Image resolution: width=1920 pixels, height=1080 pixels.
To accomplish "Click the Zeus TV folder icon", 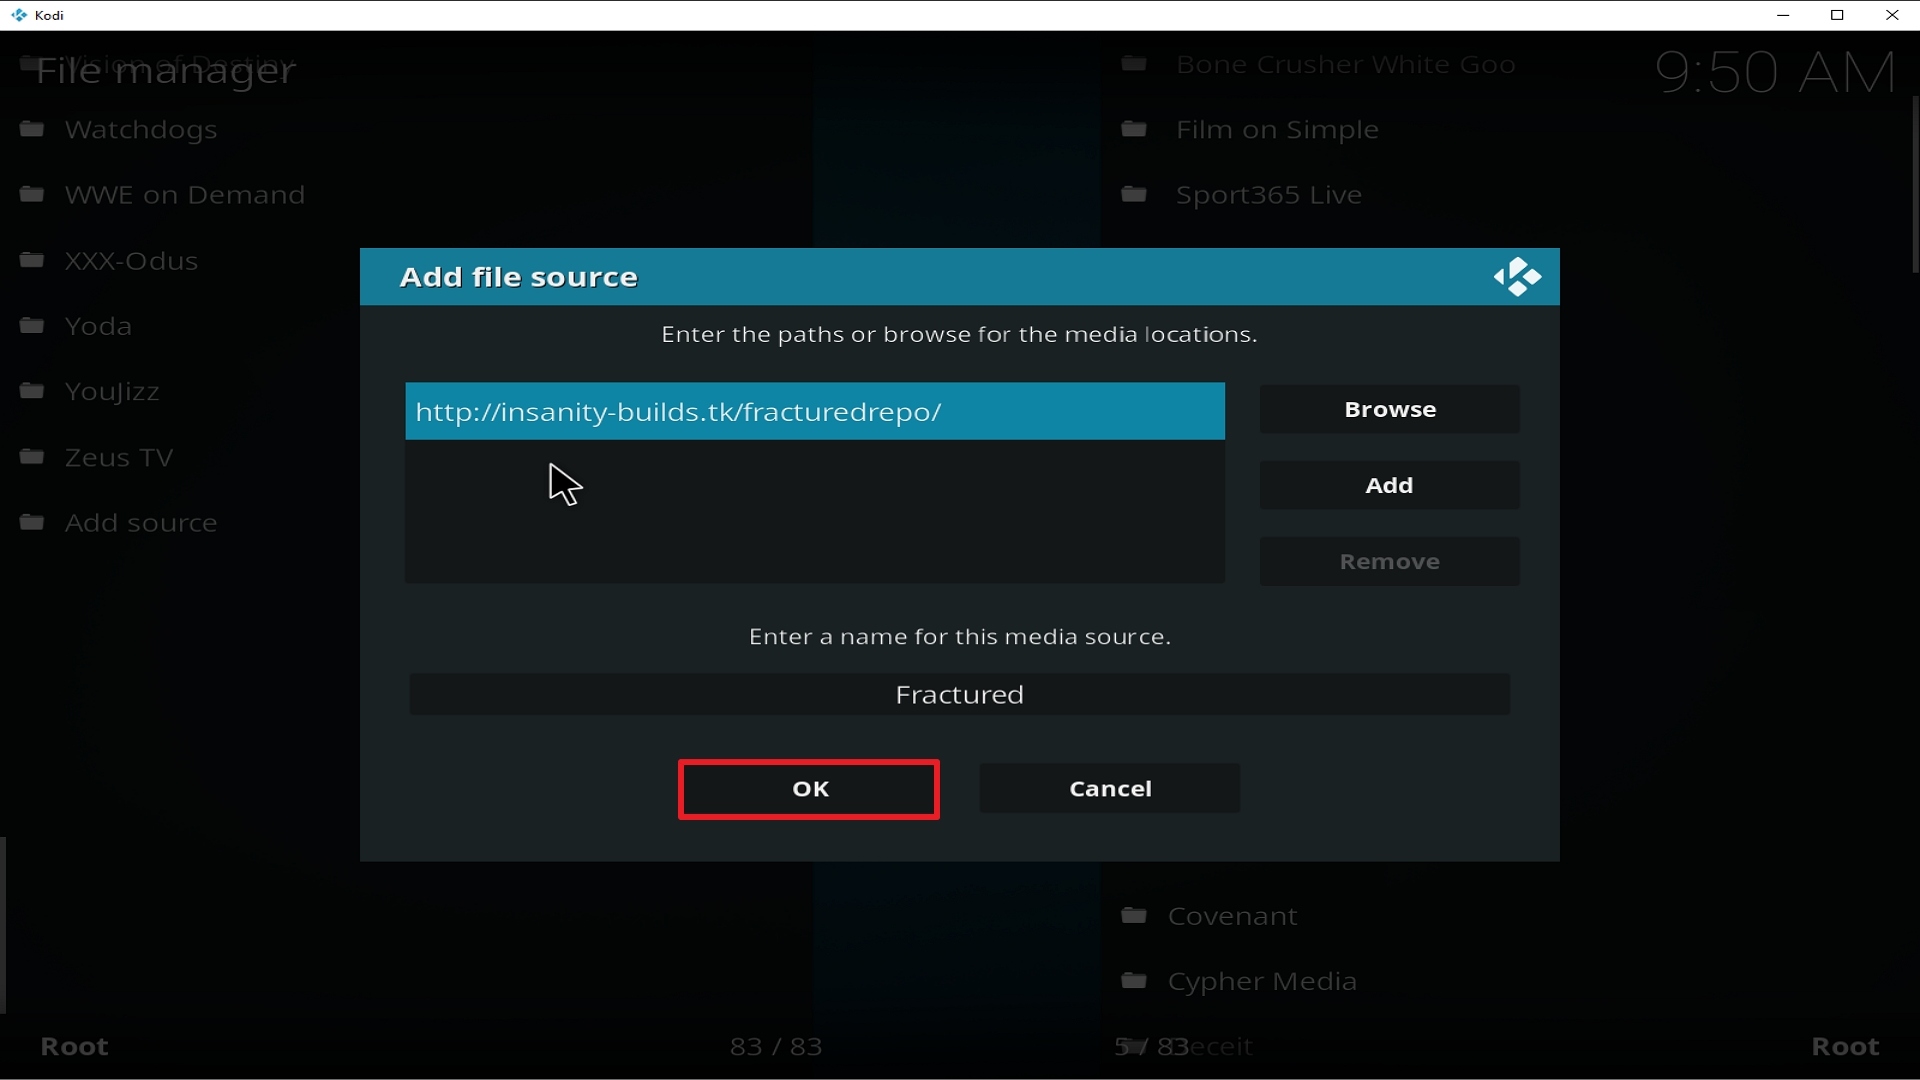I will (x=32, y=457).
